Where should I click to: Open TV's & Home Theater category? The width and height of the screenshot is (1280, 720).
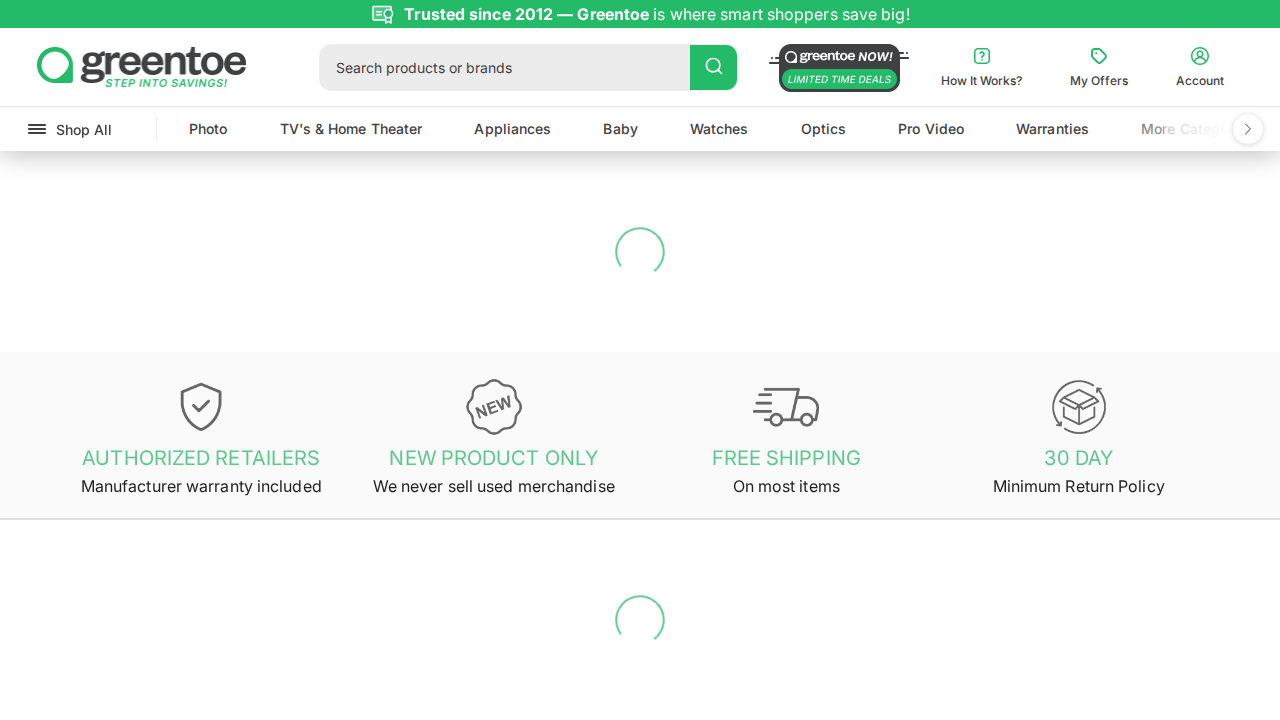[x=351, y=129]
